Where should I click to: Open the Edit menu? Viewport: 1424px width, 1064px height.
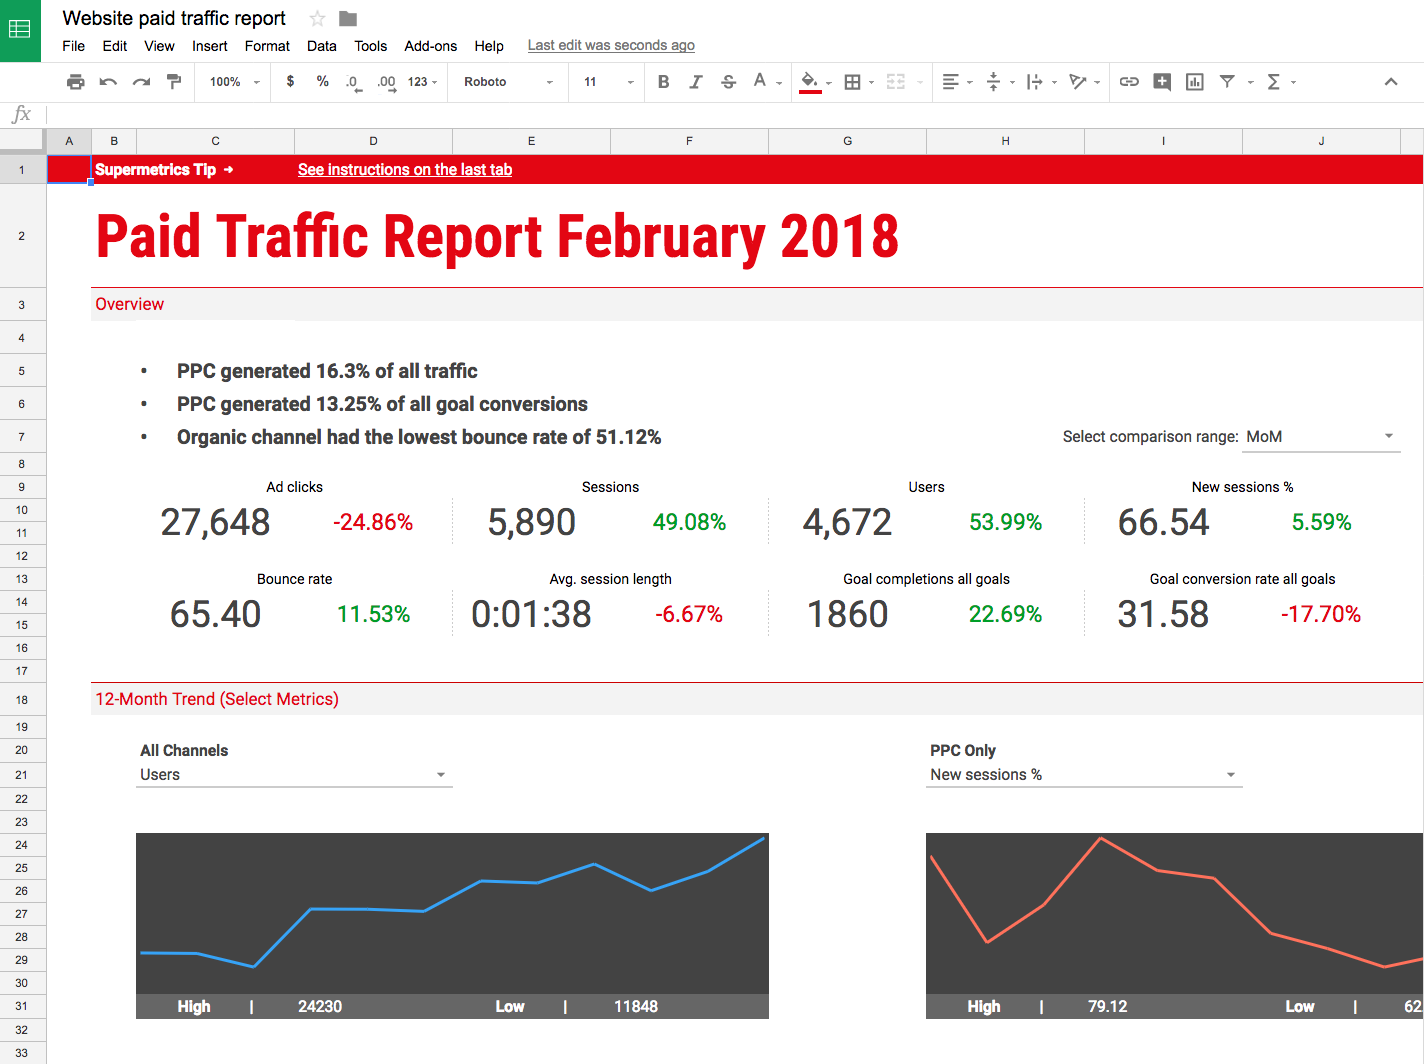coord(115,46)
